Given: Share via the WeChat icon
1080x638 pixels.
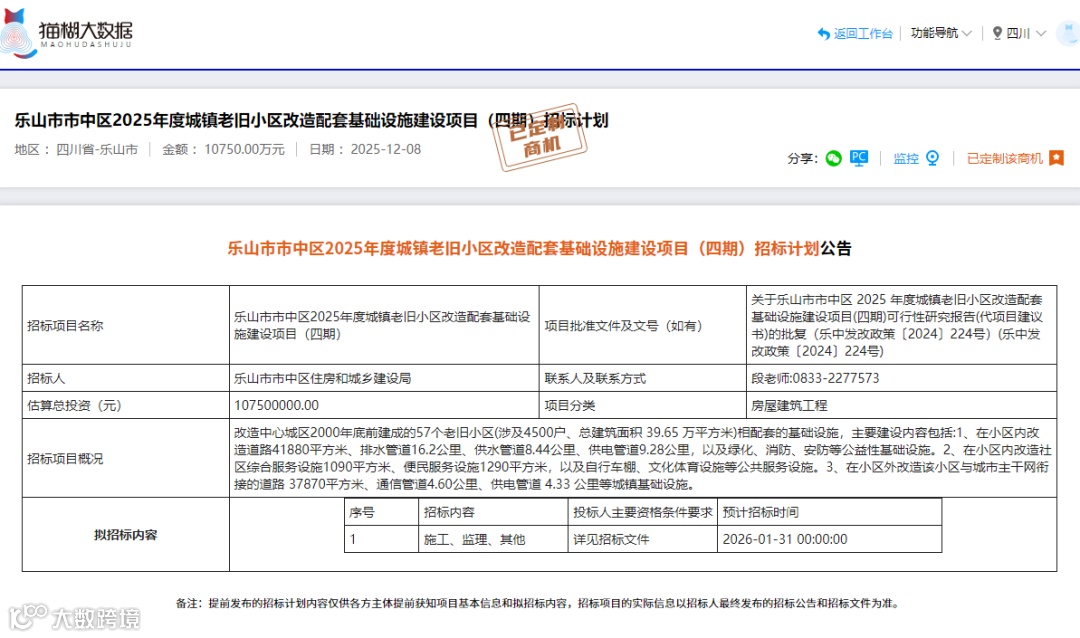Looking at the screenshot, I should pos(833,158).
